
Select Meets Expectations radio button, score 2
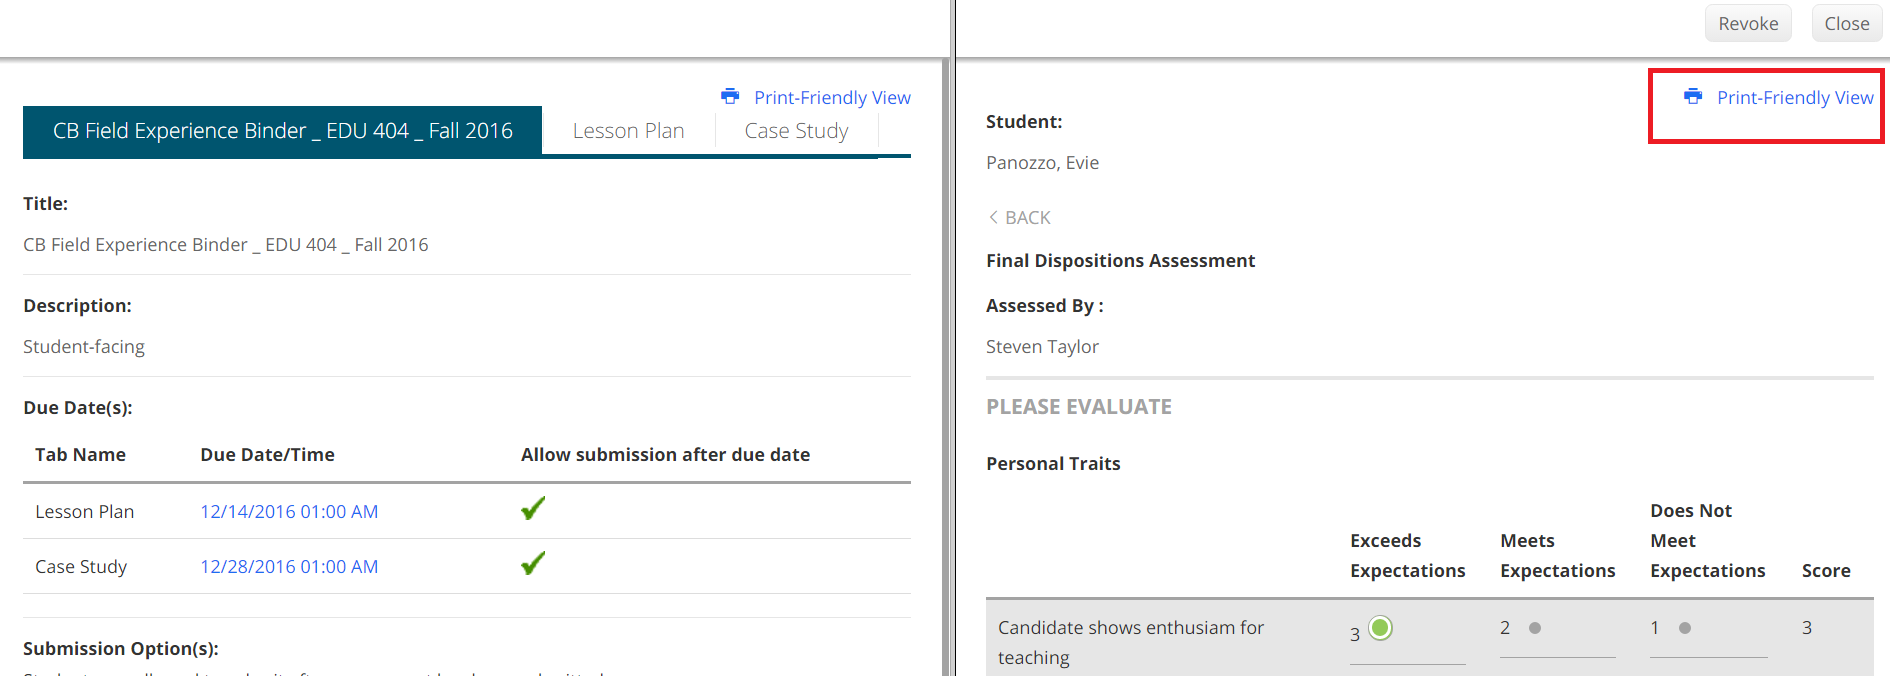[x=1535, y=628]
